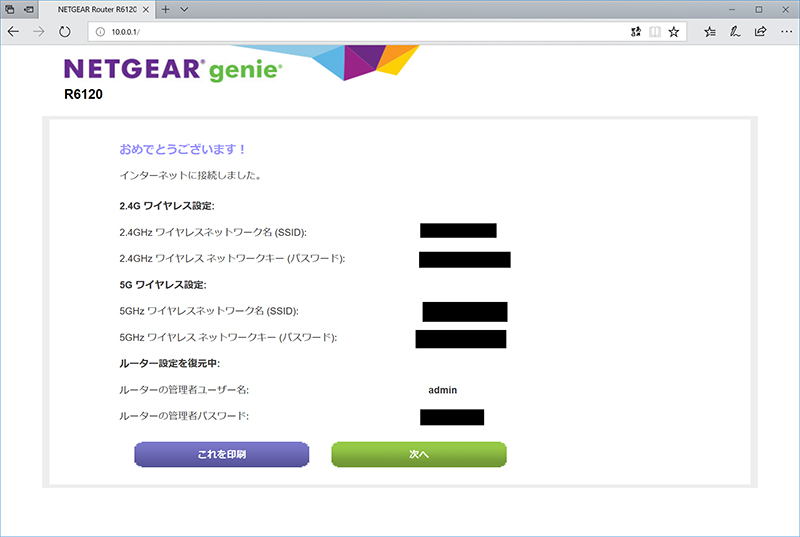Screen dimensions: 800x537
Task: Click the NETGEAR genie logo
Action: click(172, 70)
